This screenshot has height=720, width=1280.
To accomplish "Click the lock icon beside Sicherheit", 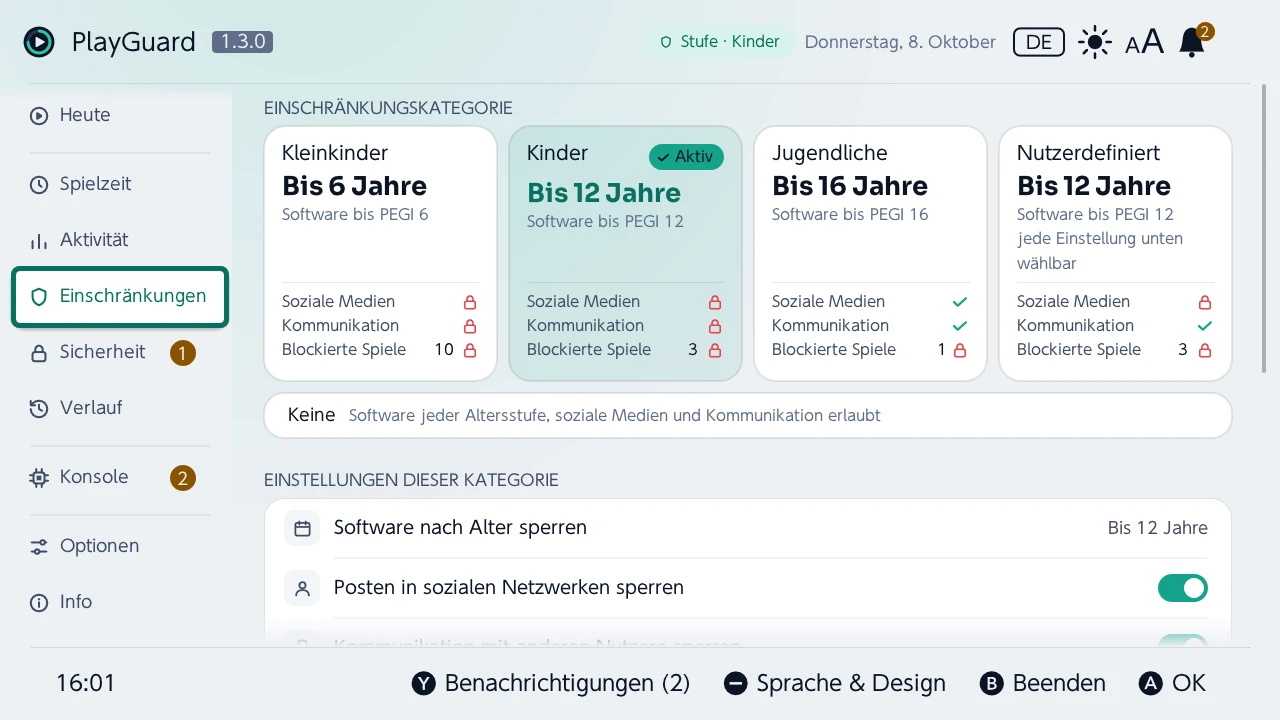I will coord(39,352).
